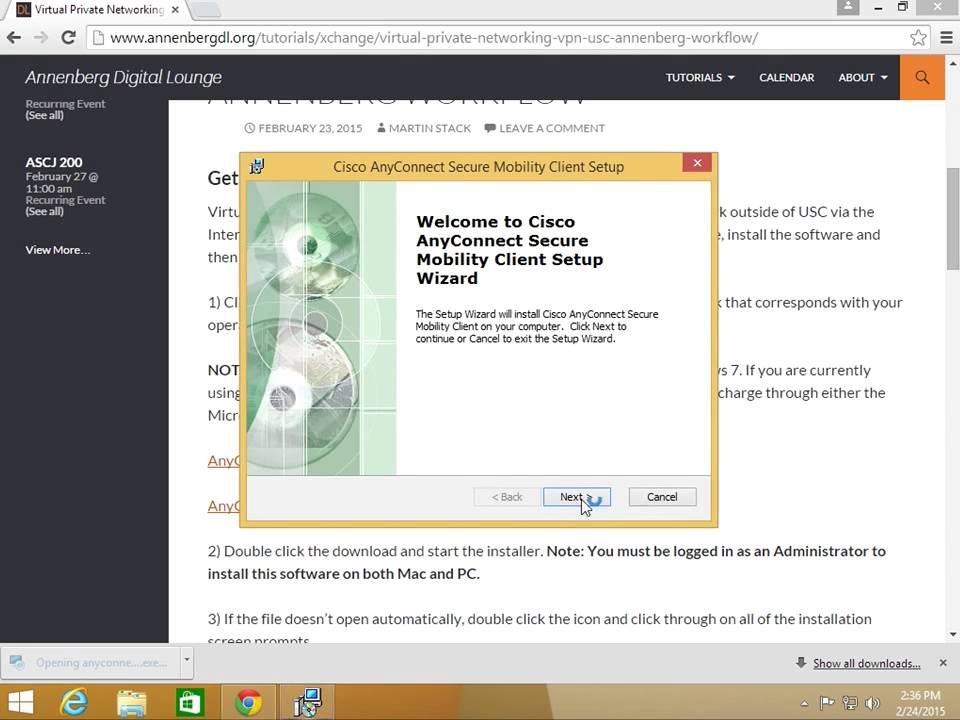The height and width of the screenshot is (720, 960).
Task: Go to Annenberg Digital Lounge home
Action: 123,77
